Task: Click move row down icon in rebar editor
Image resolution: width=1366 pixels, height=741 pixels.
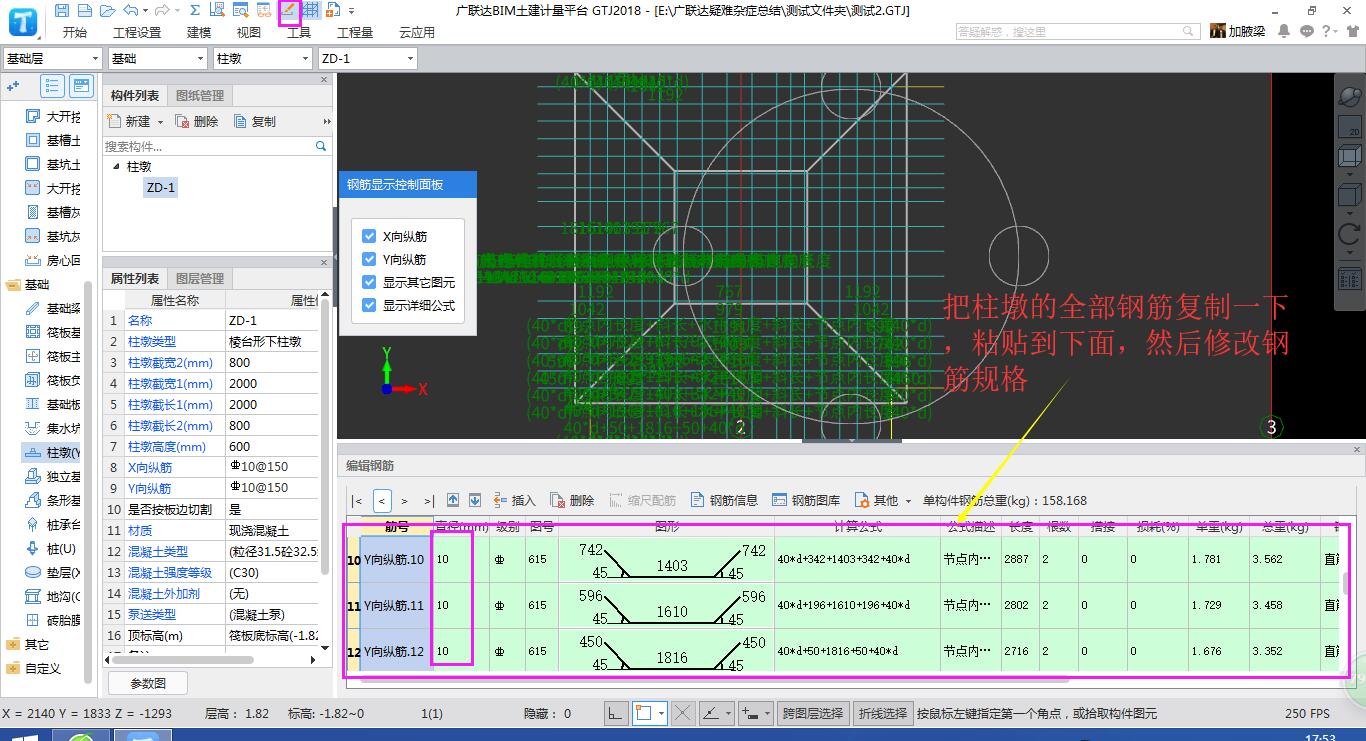Action: pyautogui.click(x=475, y=500)
